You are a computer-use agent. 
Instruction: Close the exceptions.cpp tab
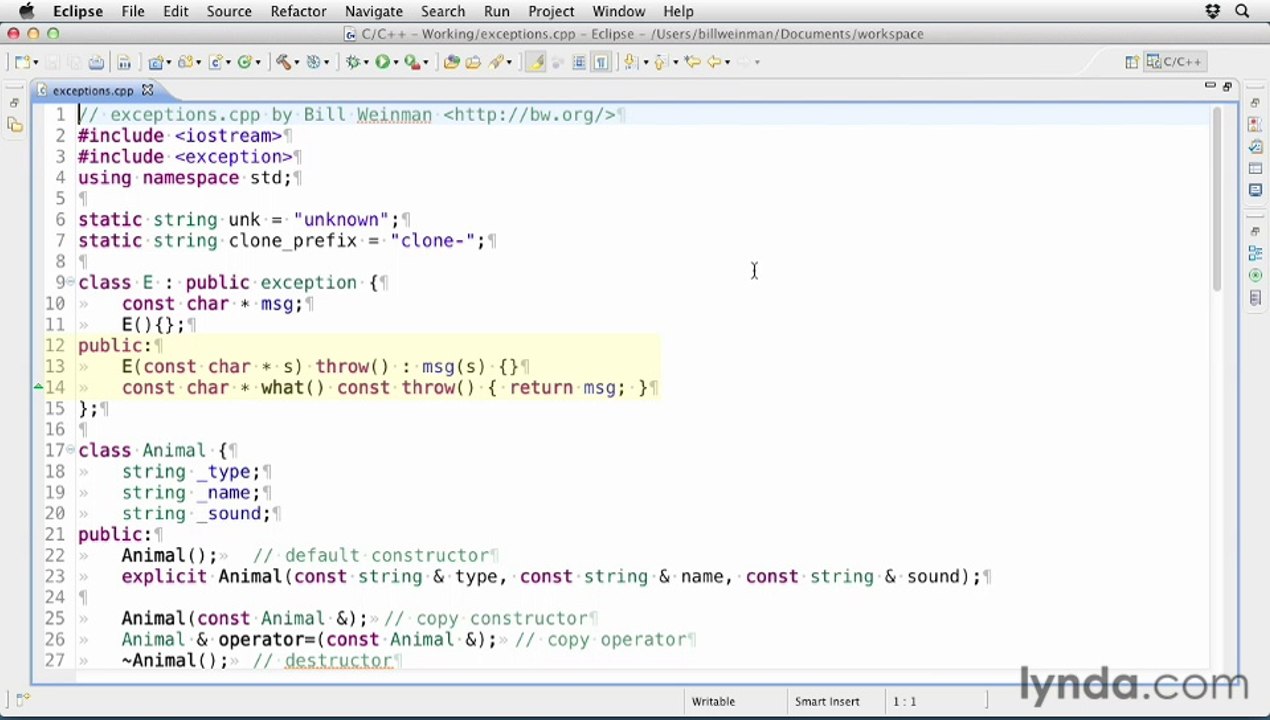click(147, 90)
